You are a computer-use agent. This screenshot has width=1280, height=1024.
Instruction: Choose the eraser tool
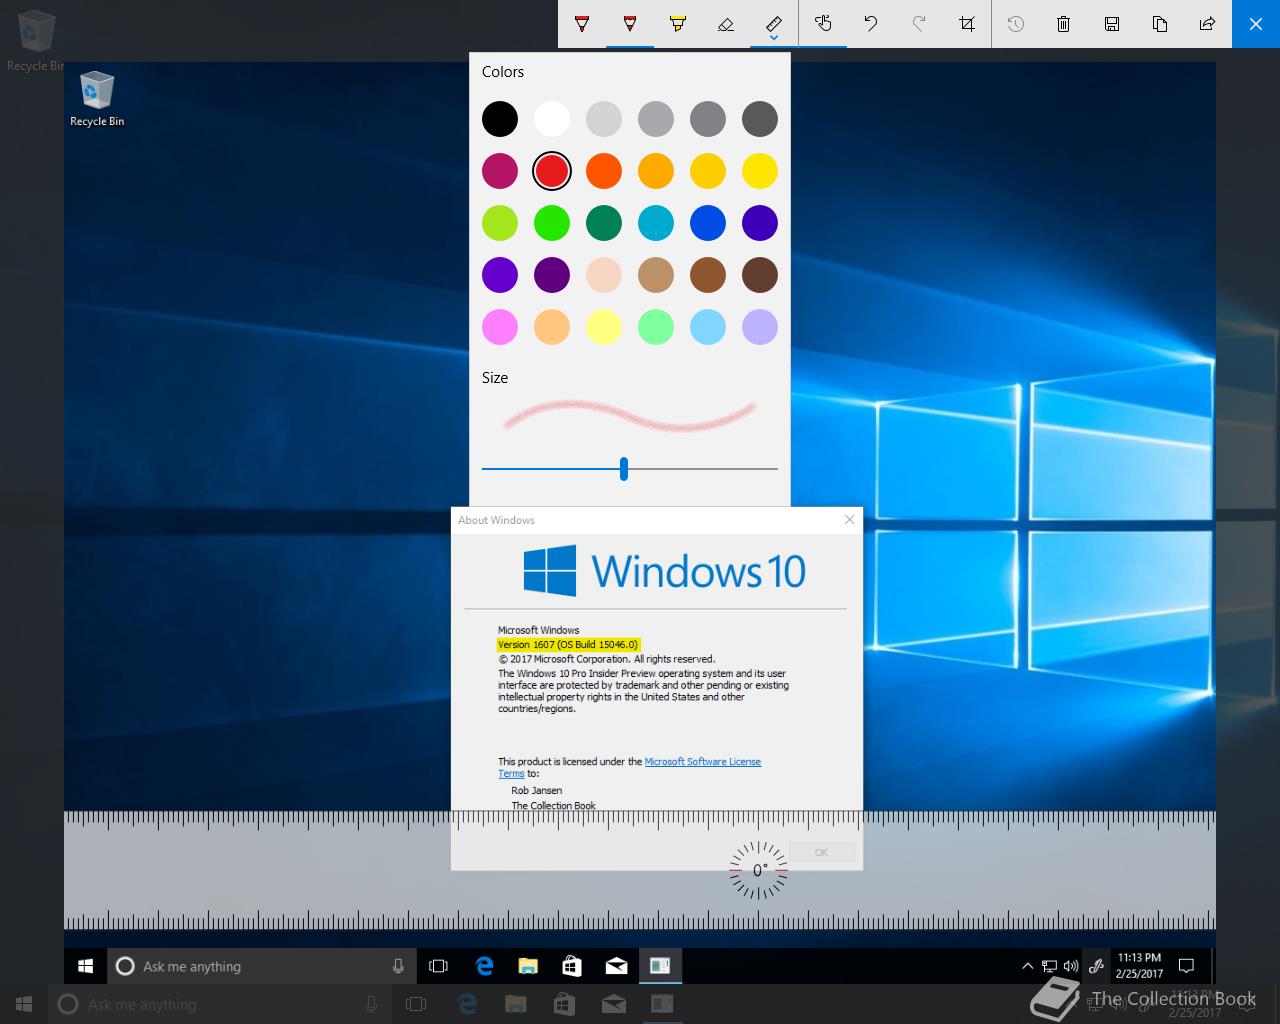[x=726, y=24]
